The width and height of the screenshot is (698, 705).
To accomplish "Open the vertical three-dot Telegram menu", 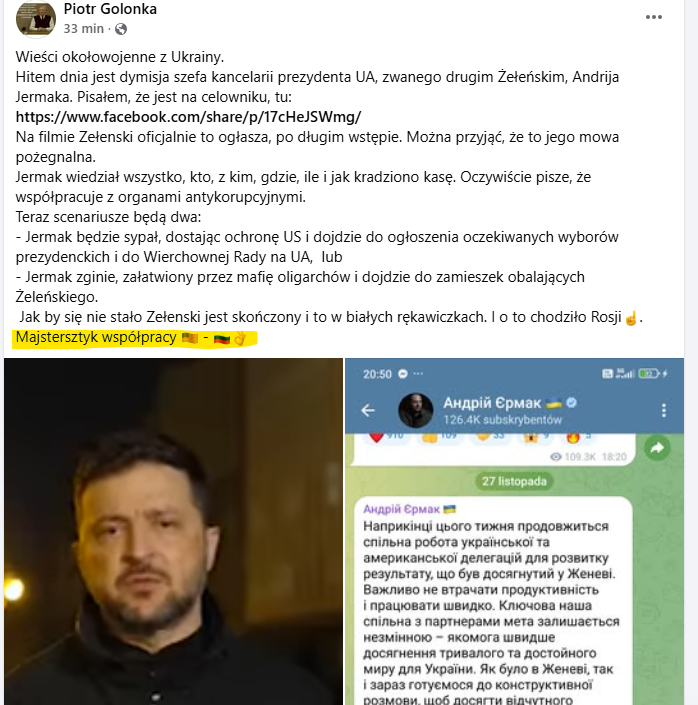I will (664, 410).
